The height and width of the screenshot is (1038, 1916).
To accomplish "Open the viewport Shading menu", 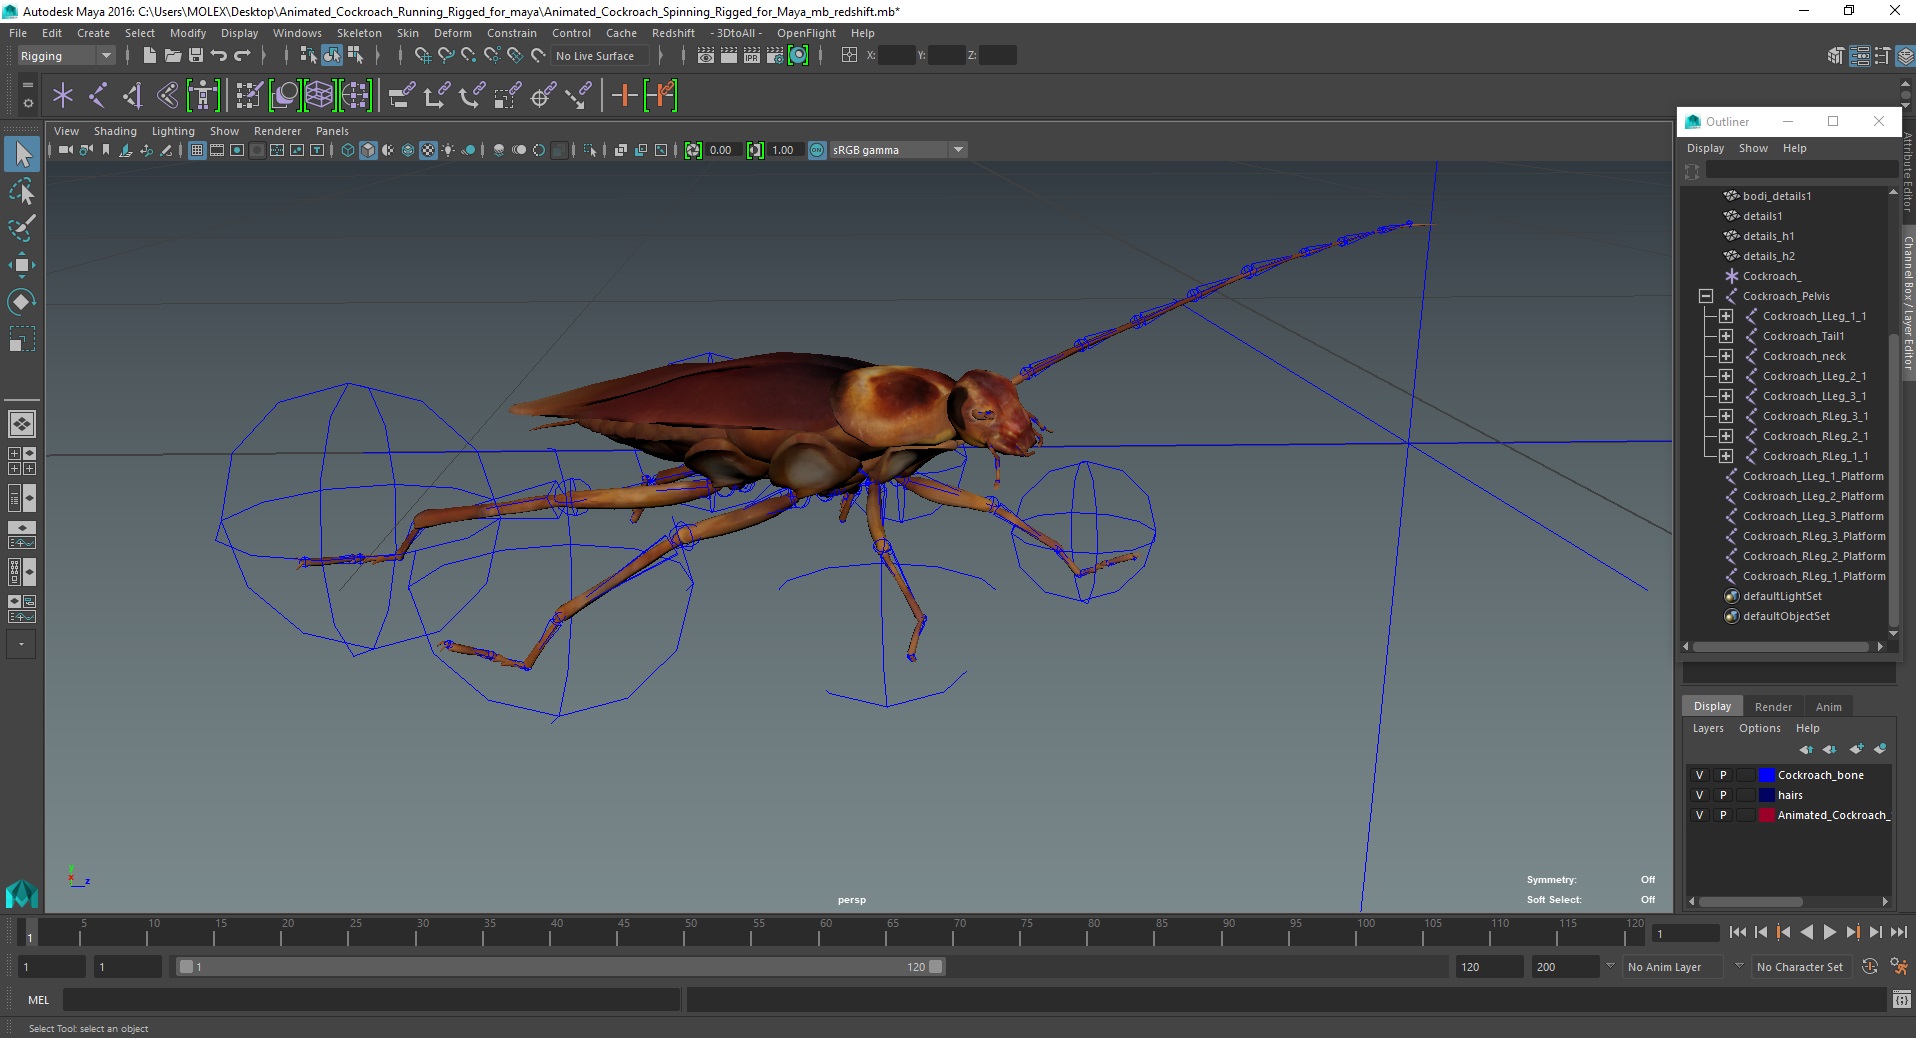I will tap(115, 131).
